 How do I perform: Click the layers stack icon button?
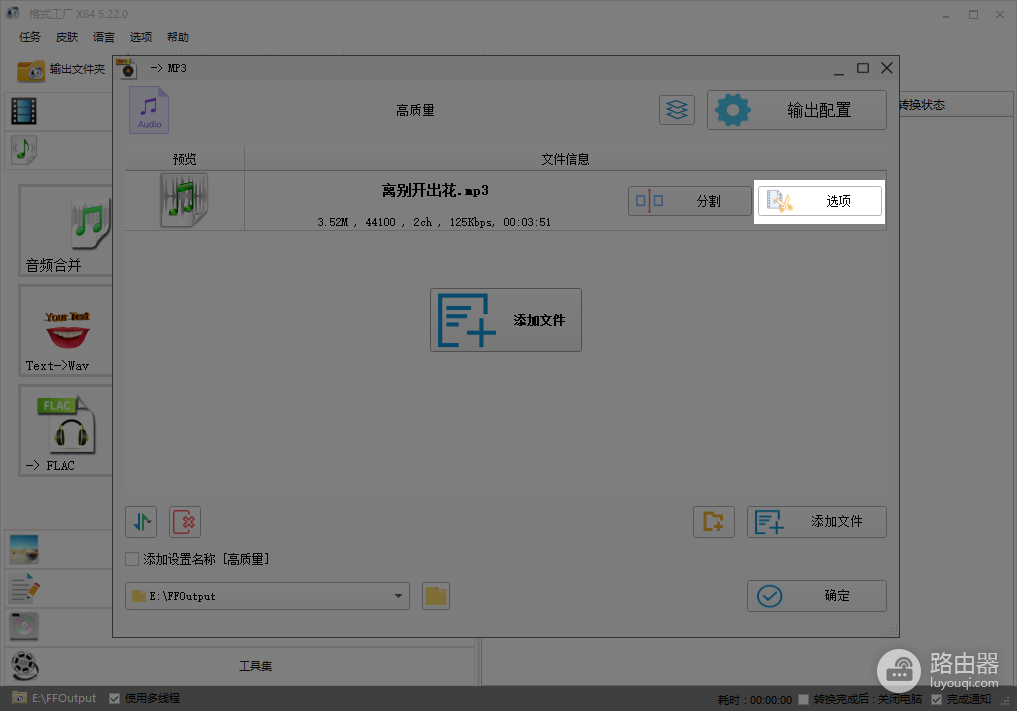point(676,110)
